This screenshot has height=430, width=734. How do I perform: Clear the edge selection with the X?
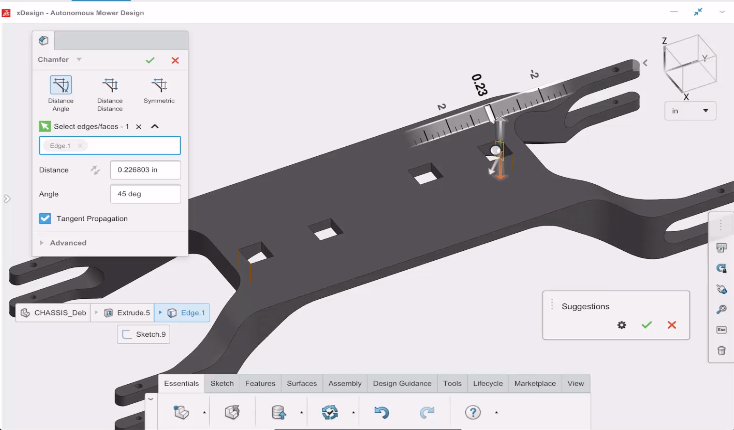[139, 127]
